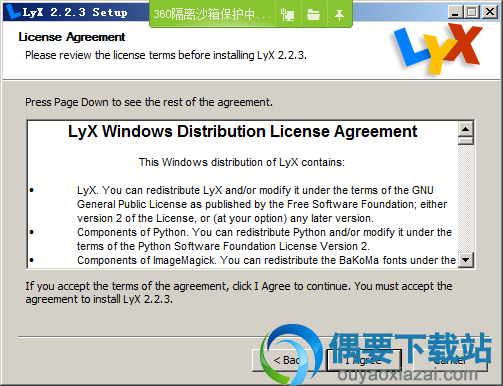Click the License Agreement heading text

point(72,37)
